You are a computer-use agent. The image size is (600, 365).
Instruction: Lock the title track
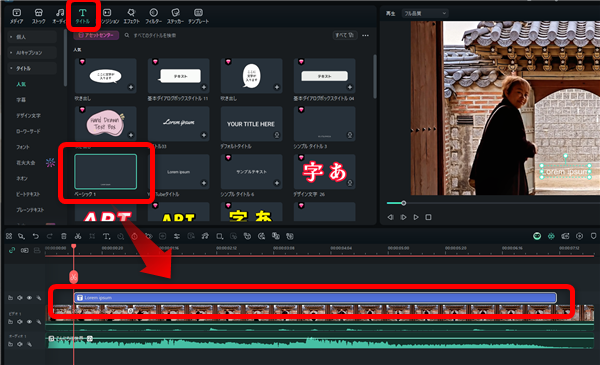tap(39, 298)
